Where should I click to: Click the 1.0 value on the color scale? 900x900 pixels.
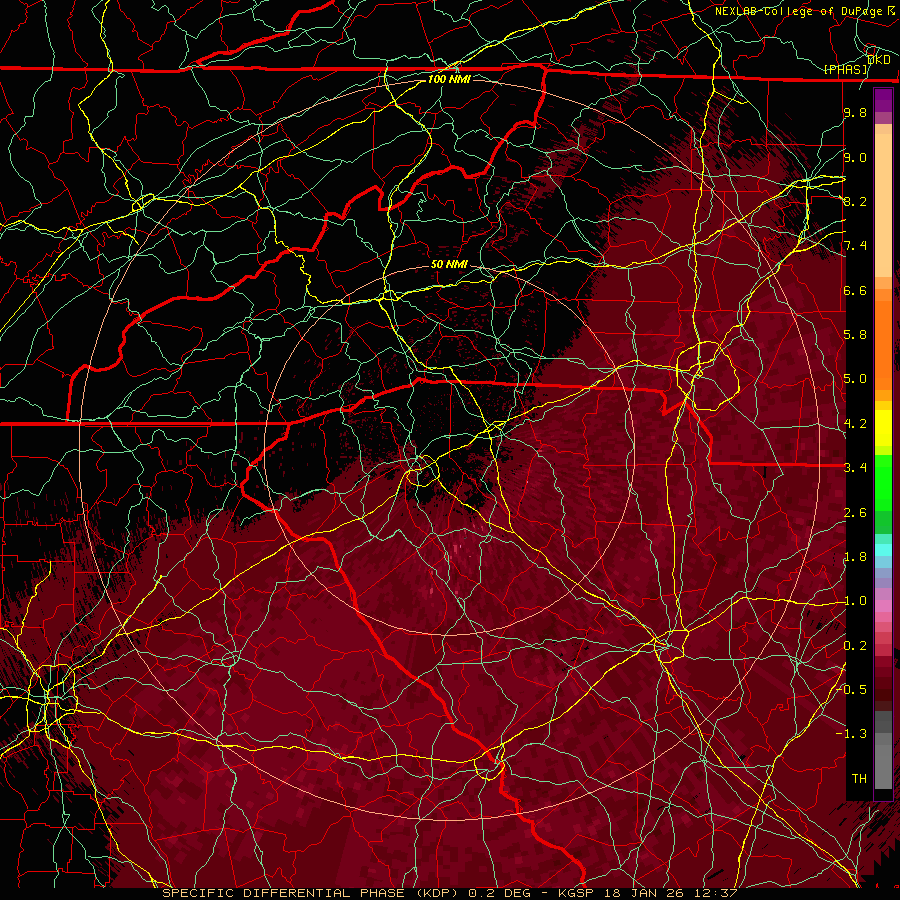(855, 601)
